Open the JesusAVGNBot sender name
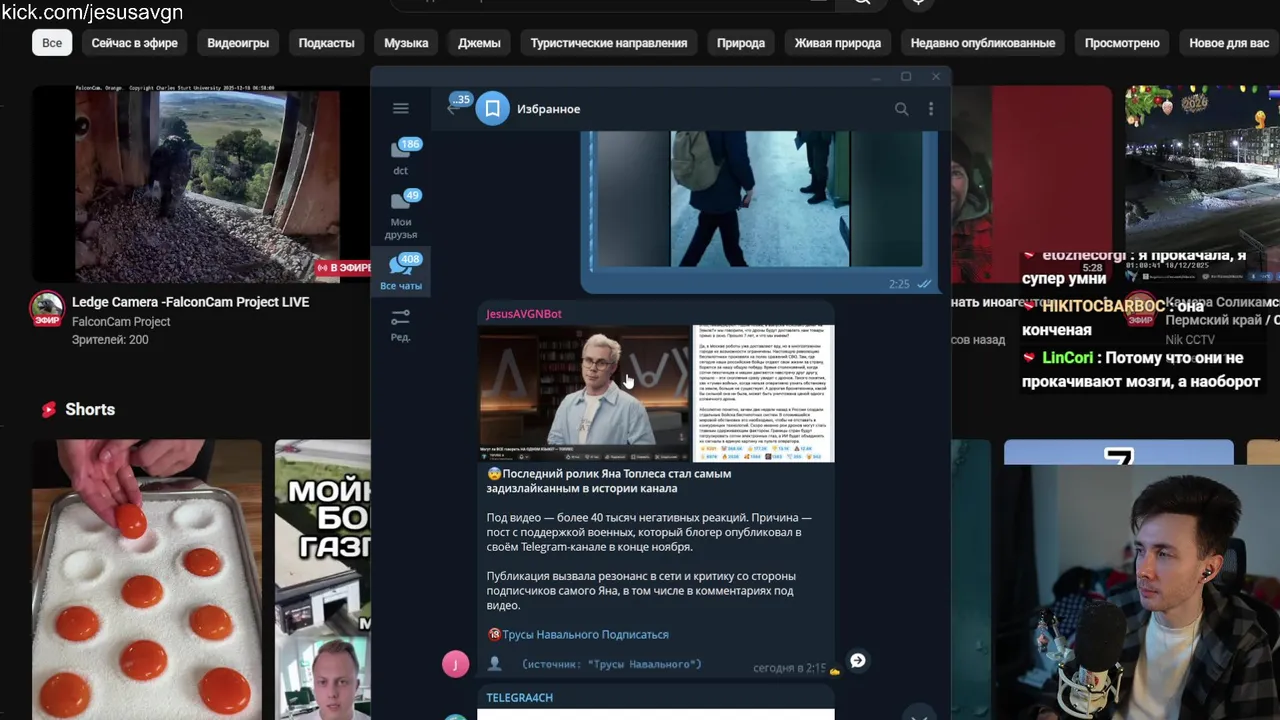 pos(524,314)
